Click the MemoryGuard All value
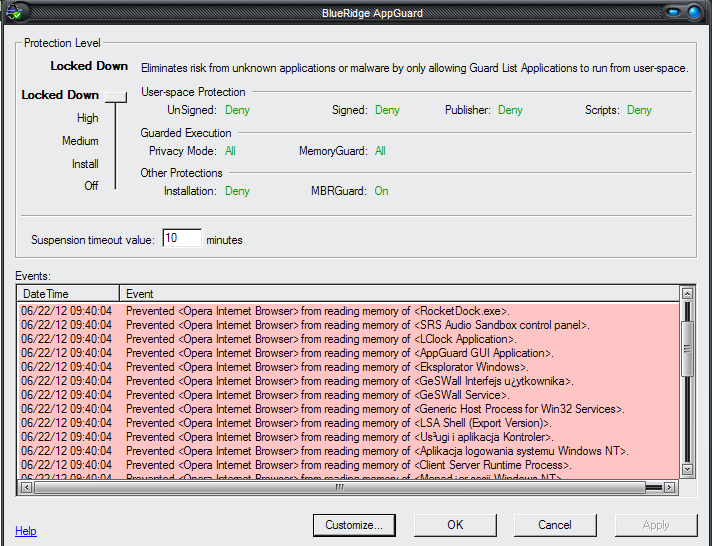 tap(380, 151)
